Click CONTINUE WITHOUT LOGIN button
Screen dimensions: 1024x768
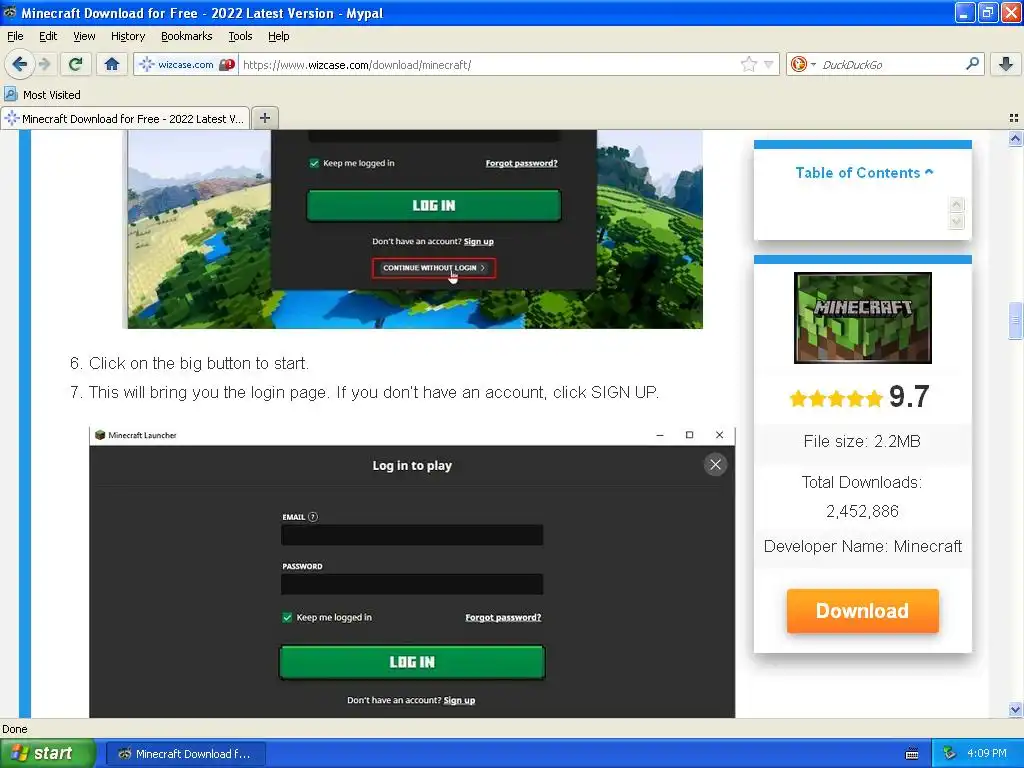pos(434,268)
